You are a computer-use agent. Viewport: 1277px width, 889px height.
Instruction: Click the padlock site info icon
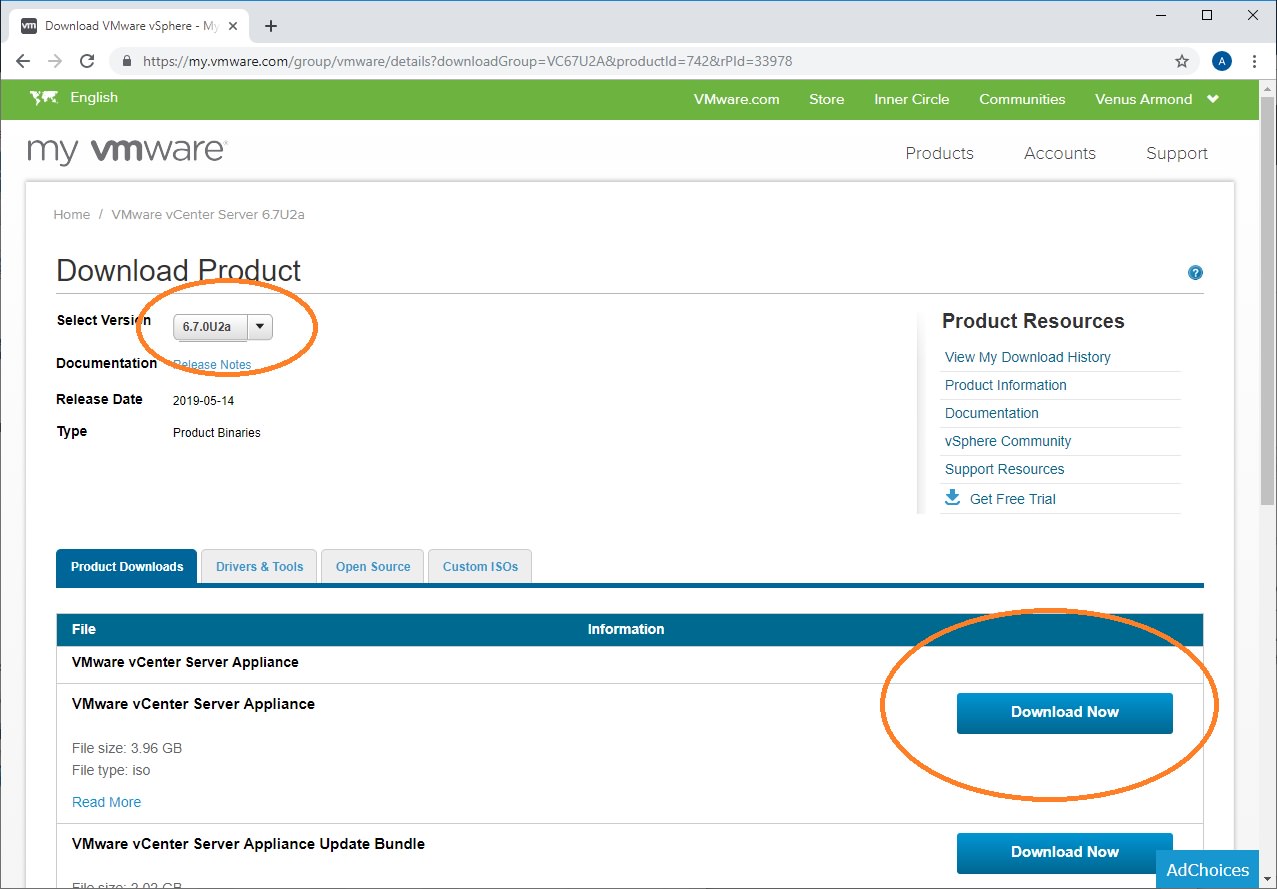[x=126, y=61]
